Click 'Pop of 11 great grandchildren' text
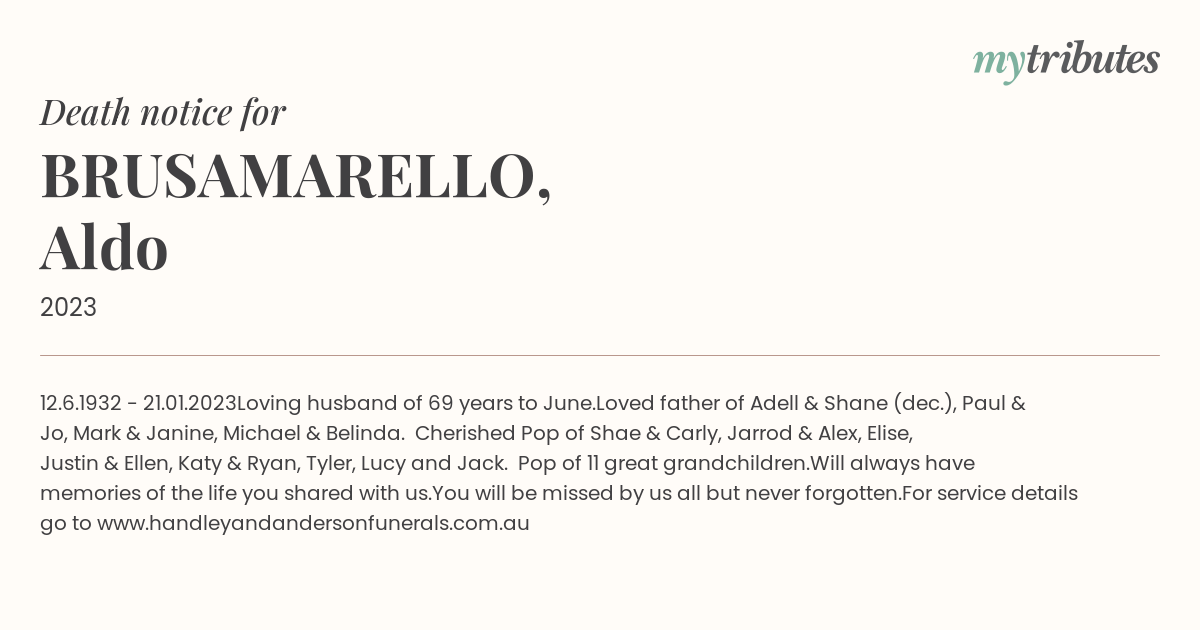 click(x=663, y=464)
